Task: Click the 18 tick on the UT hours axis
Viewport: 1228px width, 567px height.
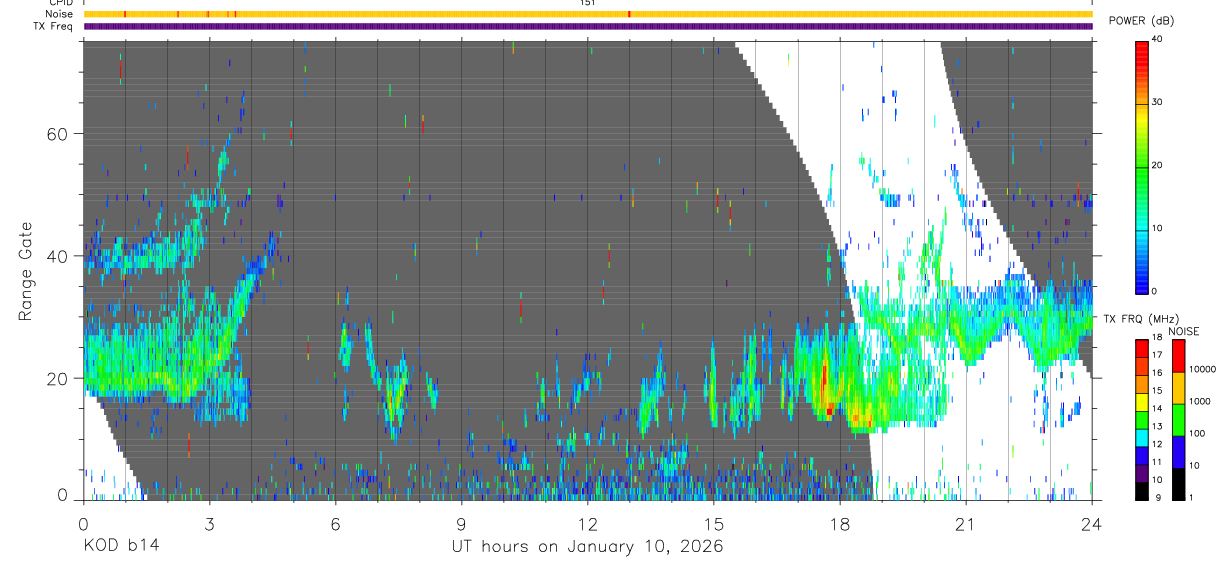Action: point(839,524)
